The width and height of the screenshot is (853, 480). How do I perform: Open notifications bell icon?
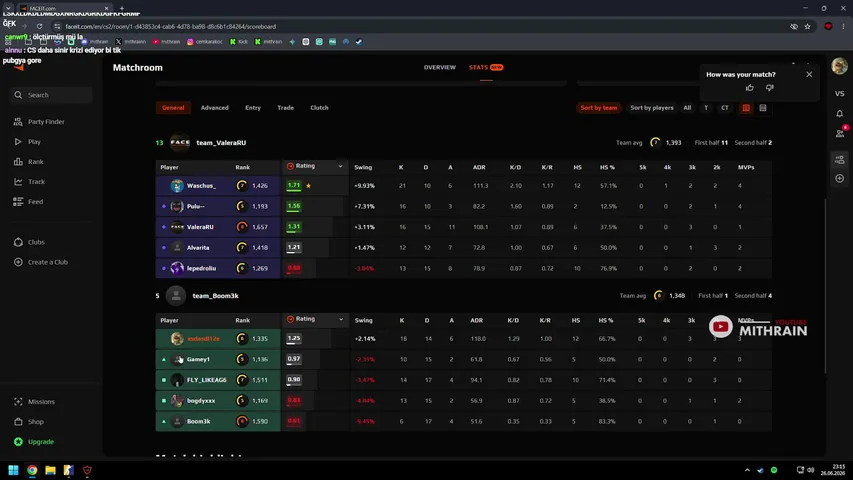(839, 114)
